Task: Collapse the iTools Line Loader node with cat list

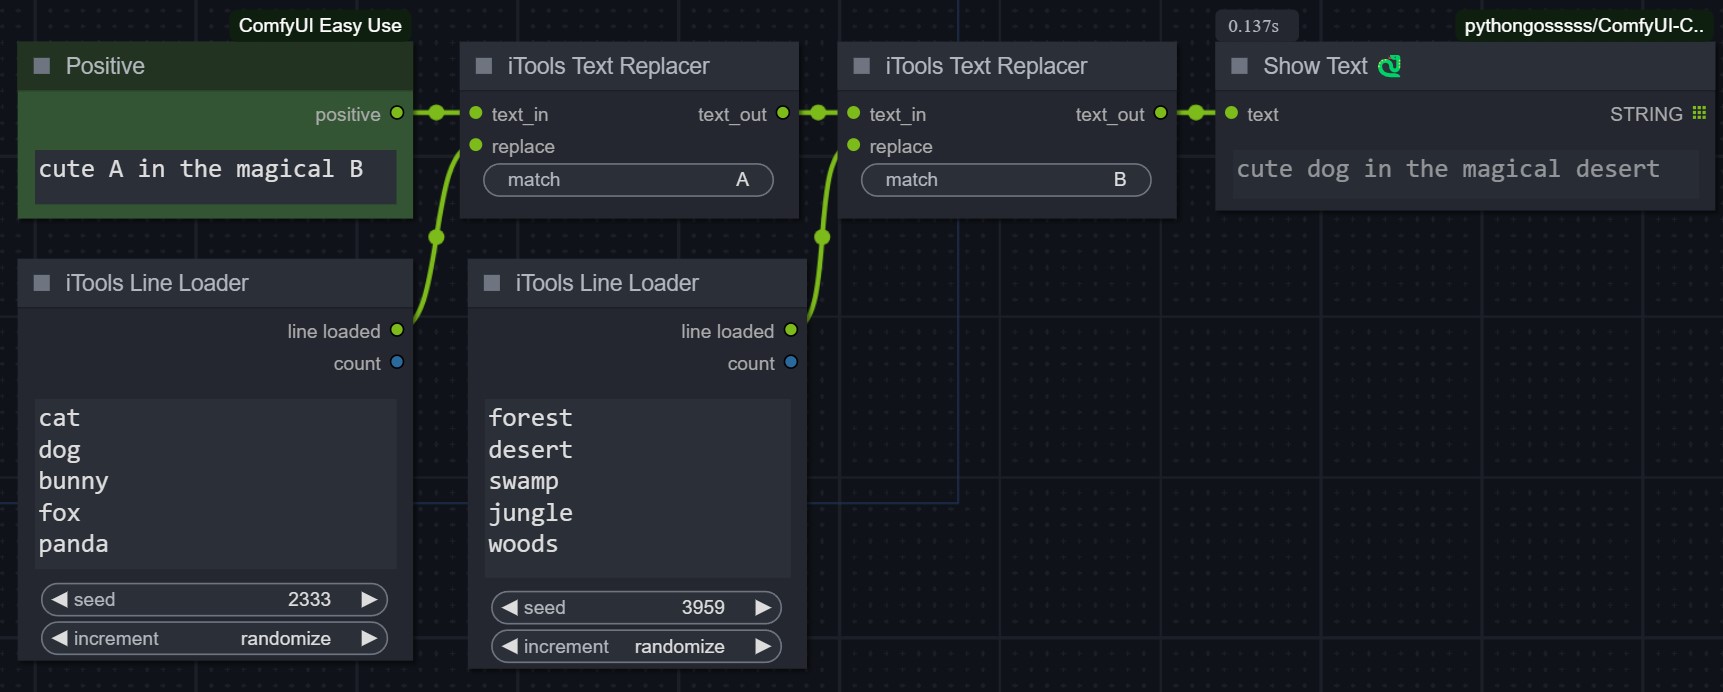Action: (42, 283)
